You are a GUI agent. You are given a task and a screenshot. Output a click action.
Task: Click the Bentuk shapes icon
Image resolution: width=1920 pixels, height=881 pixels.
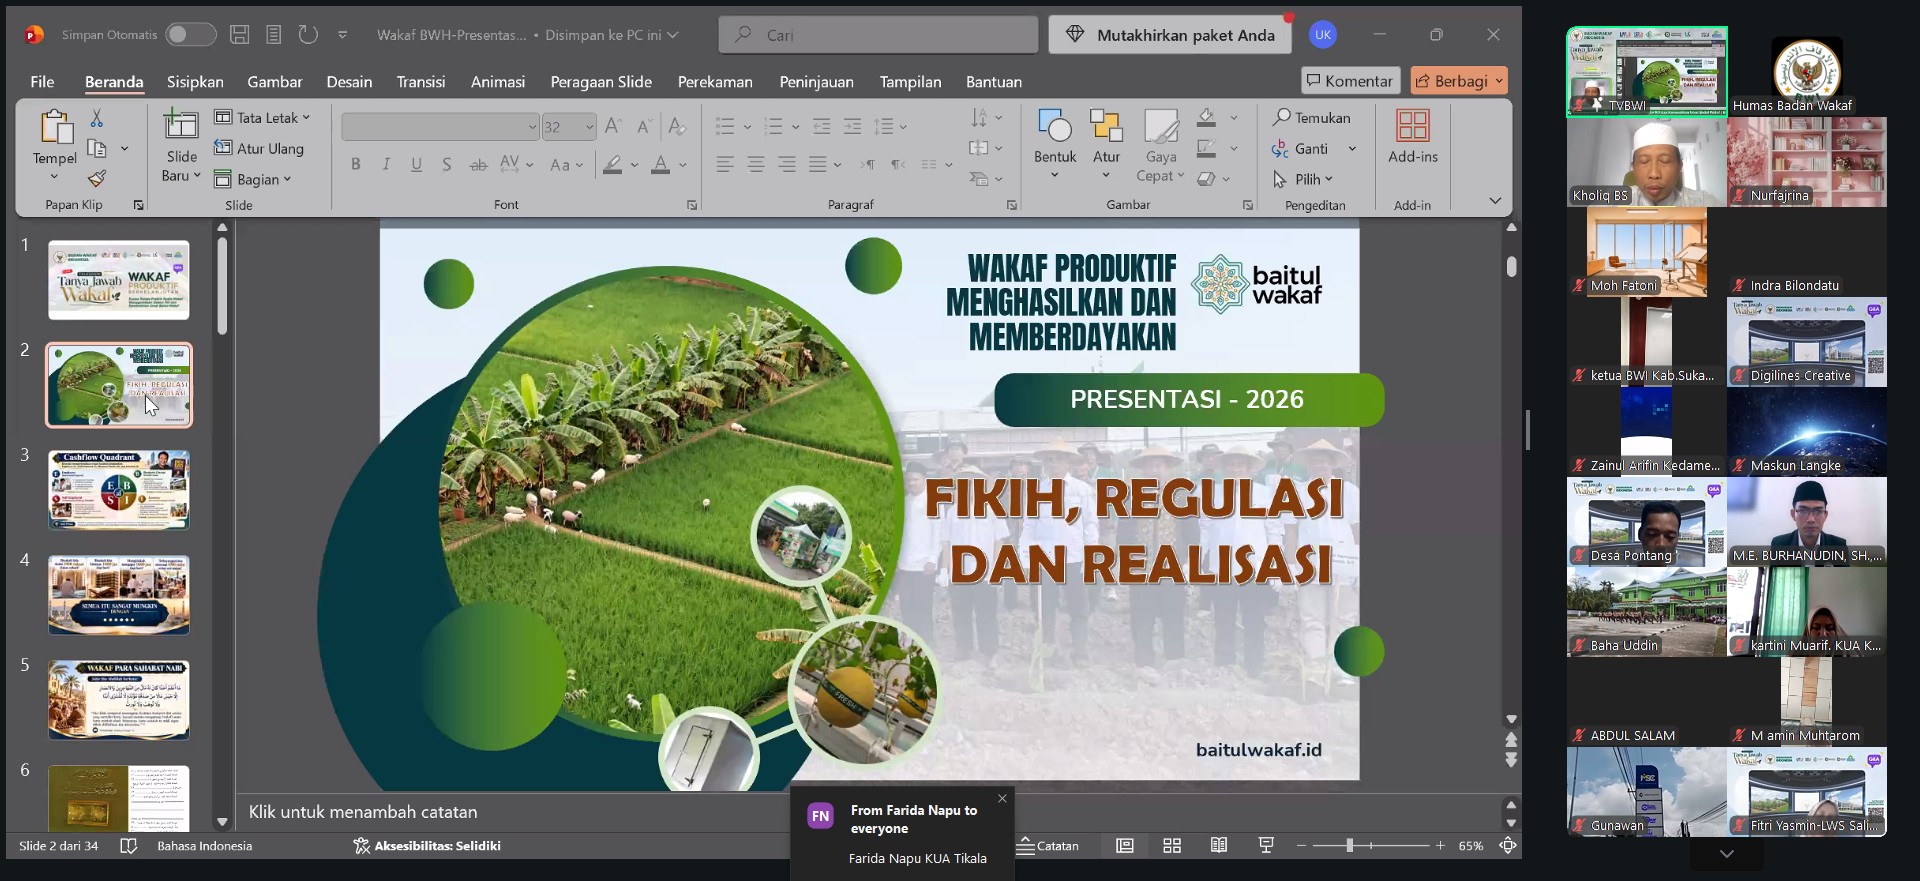pos(1055,126)
